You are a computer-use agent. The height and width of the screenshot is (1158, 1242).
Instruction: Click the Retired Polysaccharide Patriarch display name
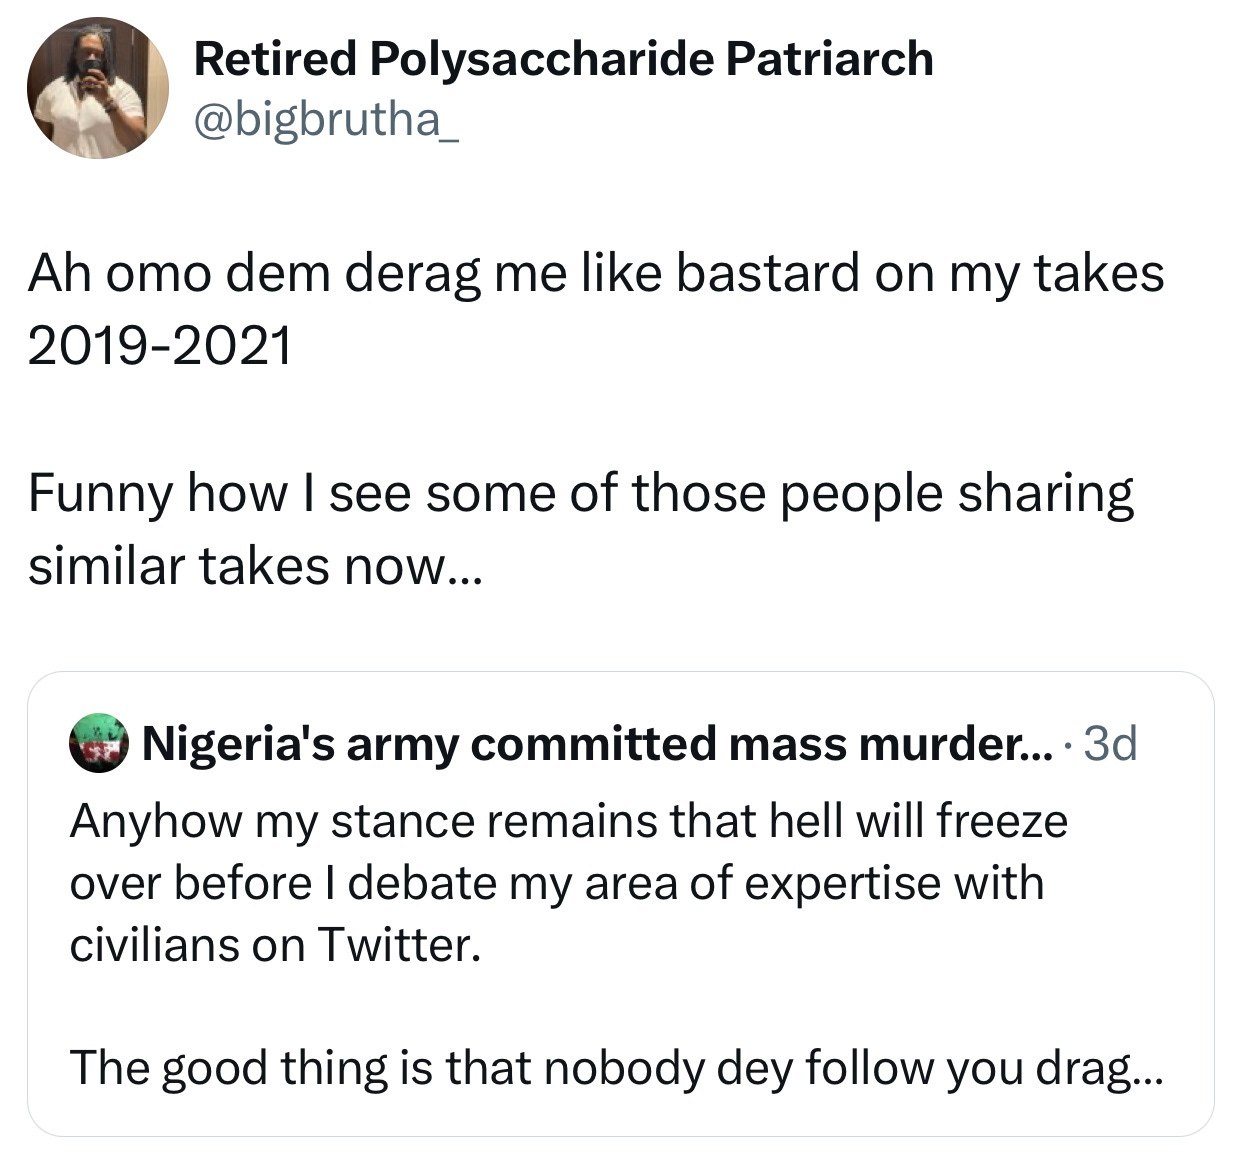(x=563, y=59)
